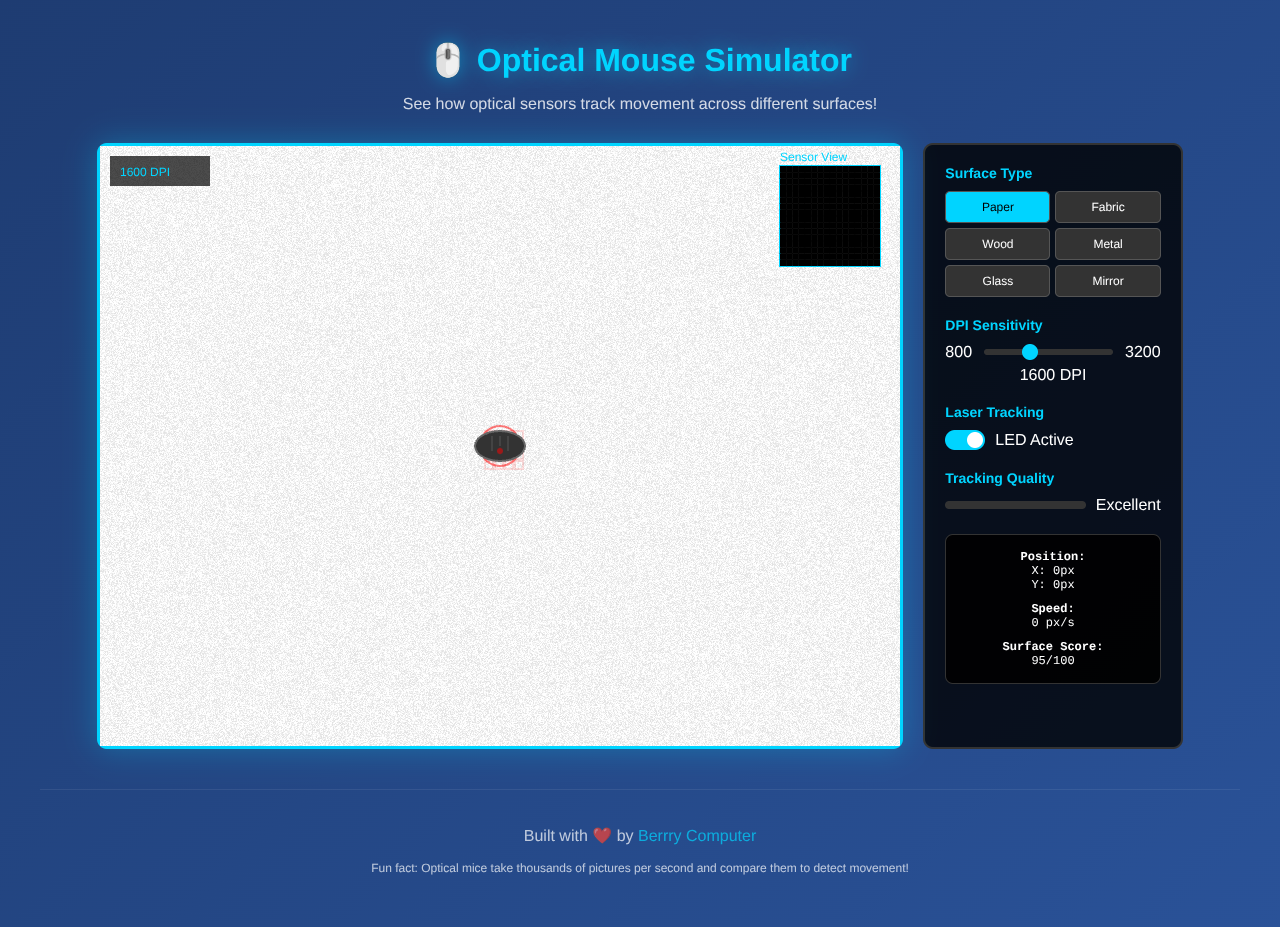Image resolution: width=1280 pixels, height=927 pixels.
Task: Click the mouse on the tracking surface
Action: (x=499, y=446)
